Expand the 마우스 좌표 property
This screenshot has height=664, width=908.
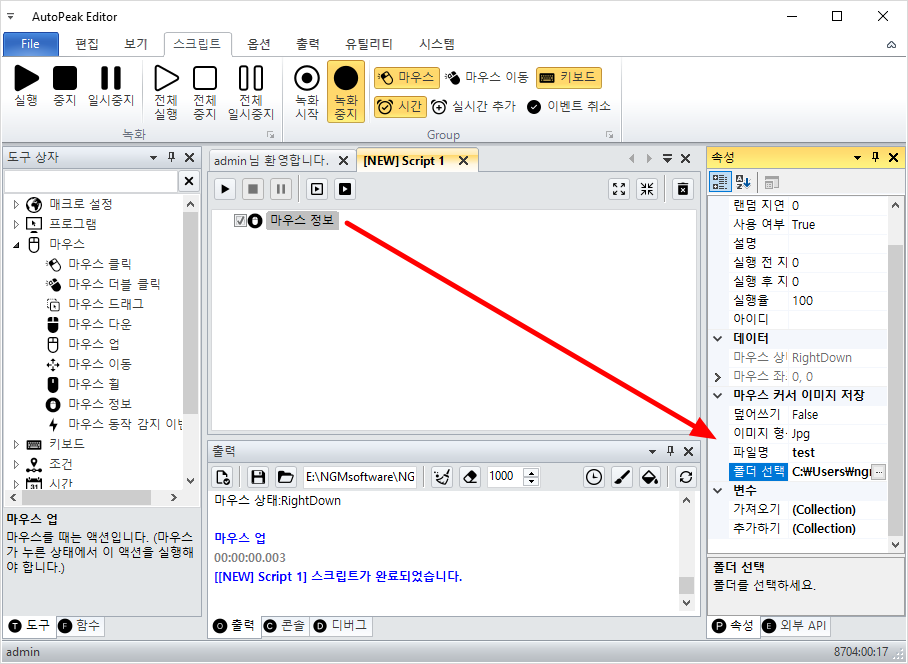coord(717,377)
